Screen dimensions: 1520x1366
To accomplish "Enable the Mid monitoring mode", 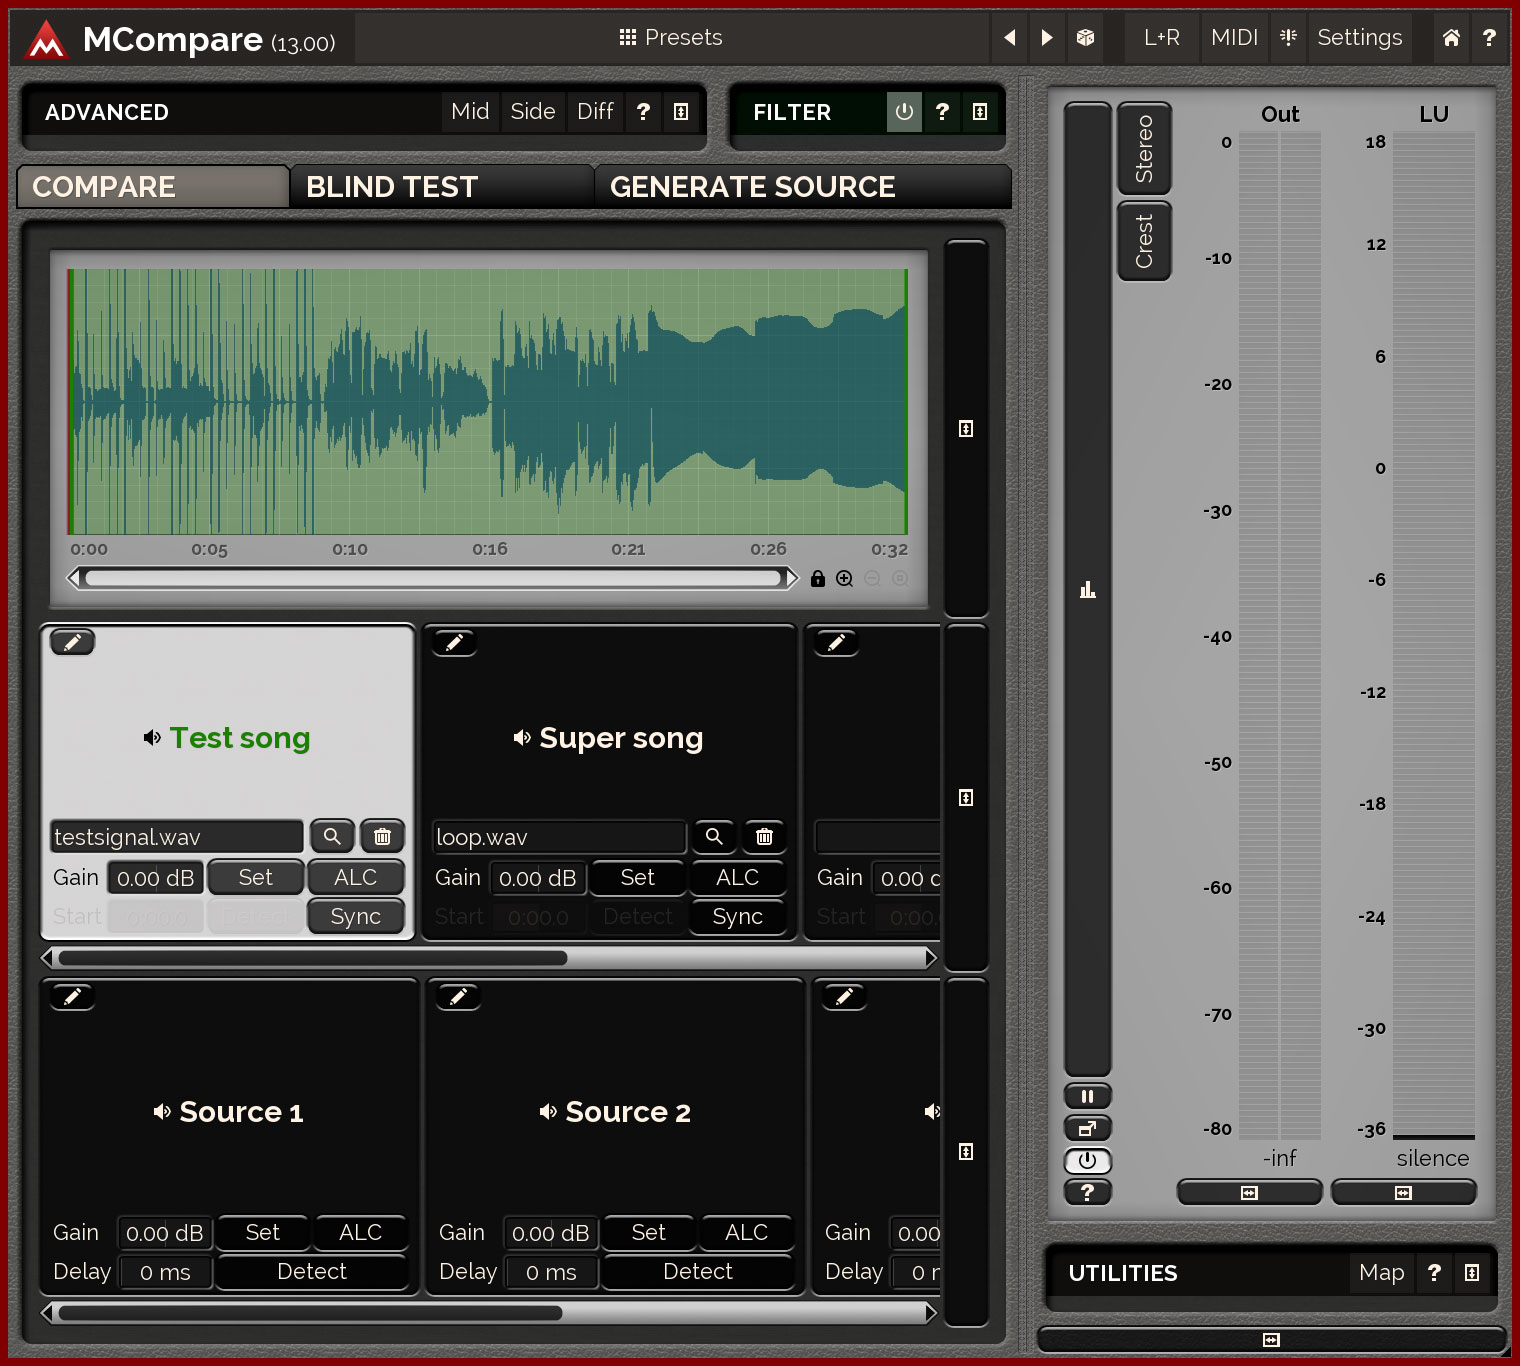I will click(x=470, y=112).
